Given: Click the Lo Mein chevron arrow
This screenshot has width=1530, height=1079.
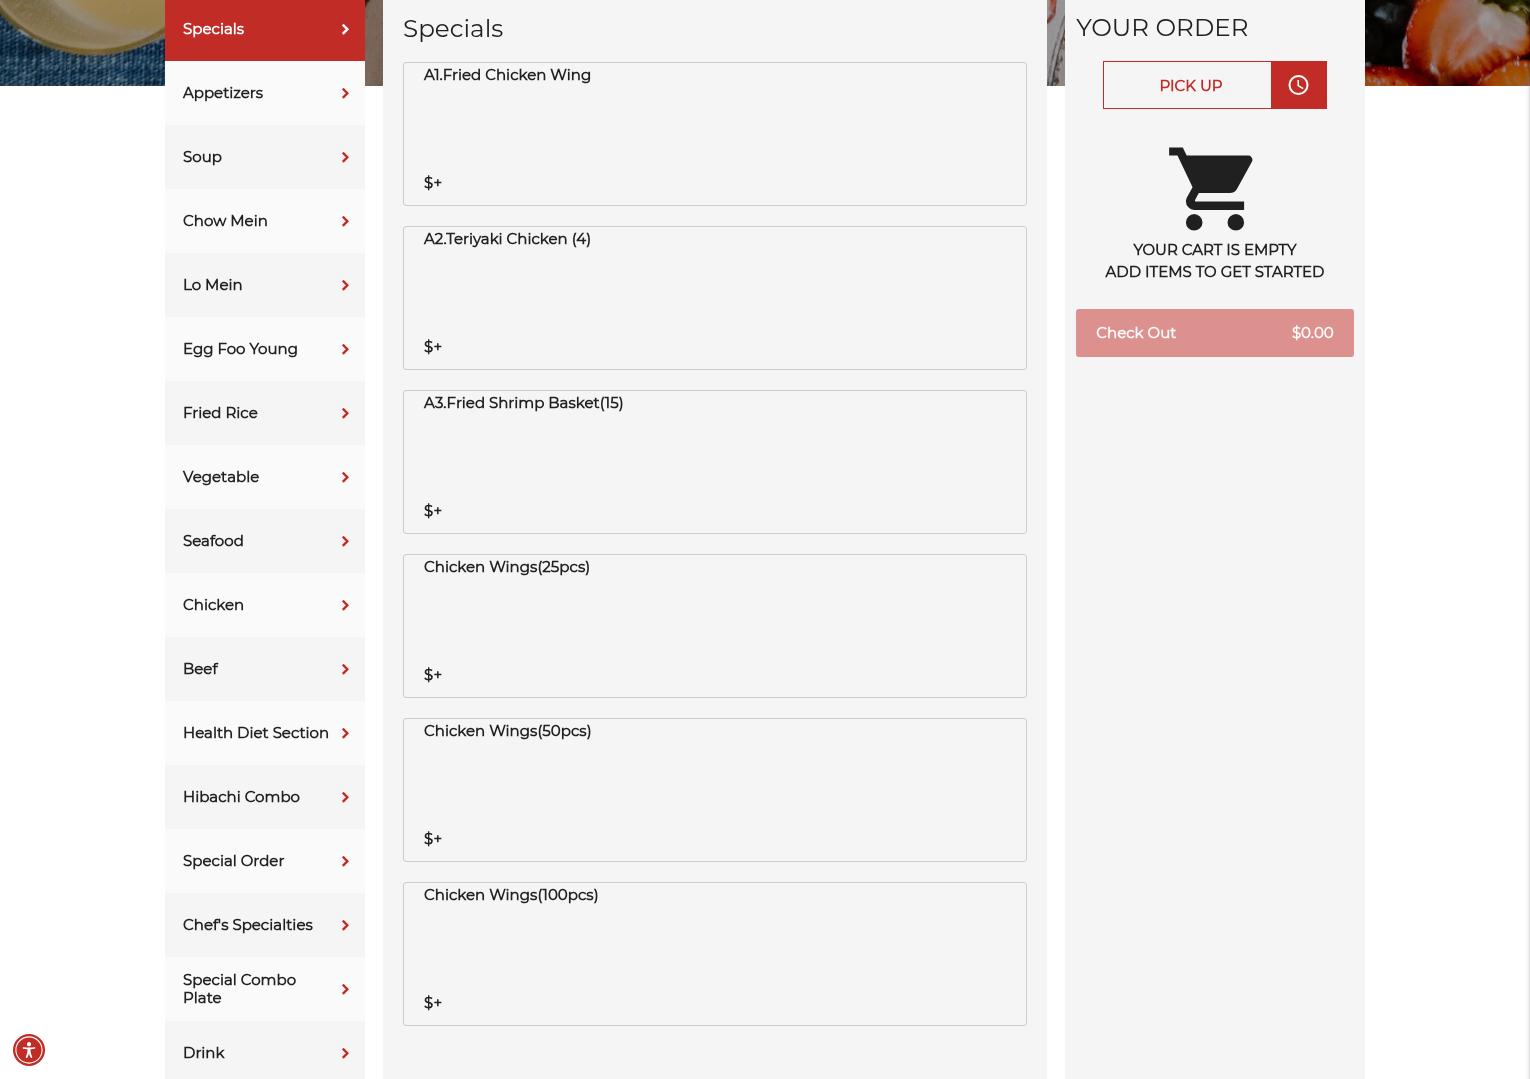Looking at the screenshot, I should pyautogui.click(x=345, y=285).
